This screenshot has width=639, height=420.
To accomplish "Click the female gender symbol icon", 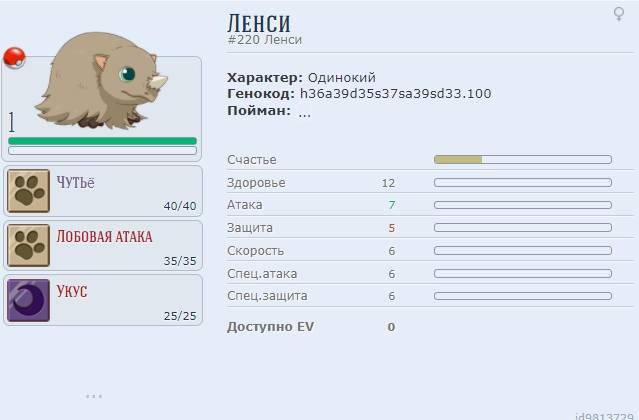I will (619, 14).
